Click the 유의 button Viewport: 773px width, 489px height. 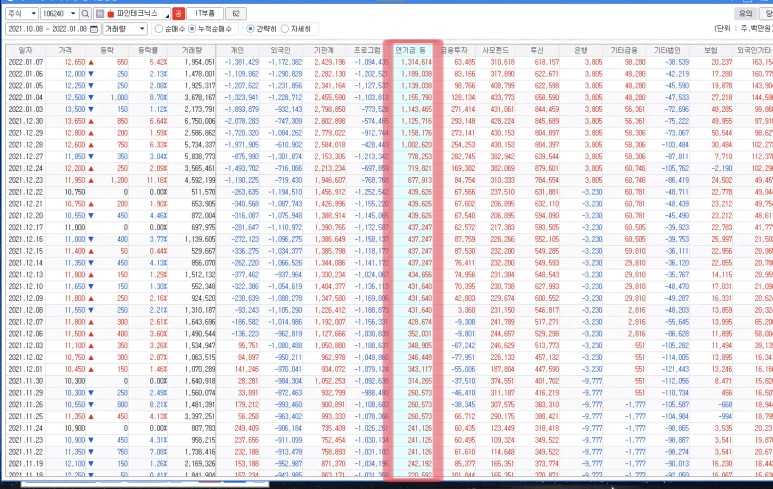[x=746, y=13]
